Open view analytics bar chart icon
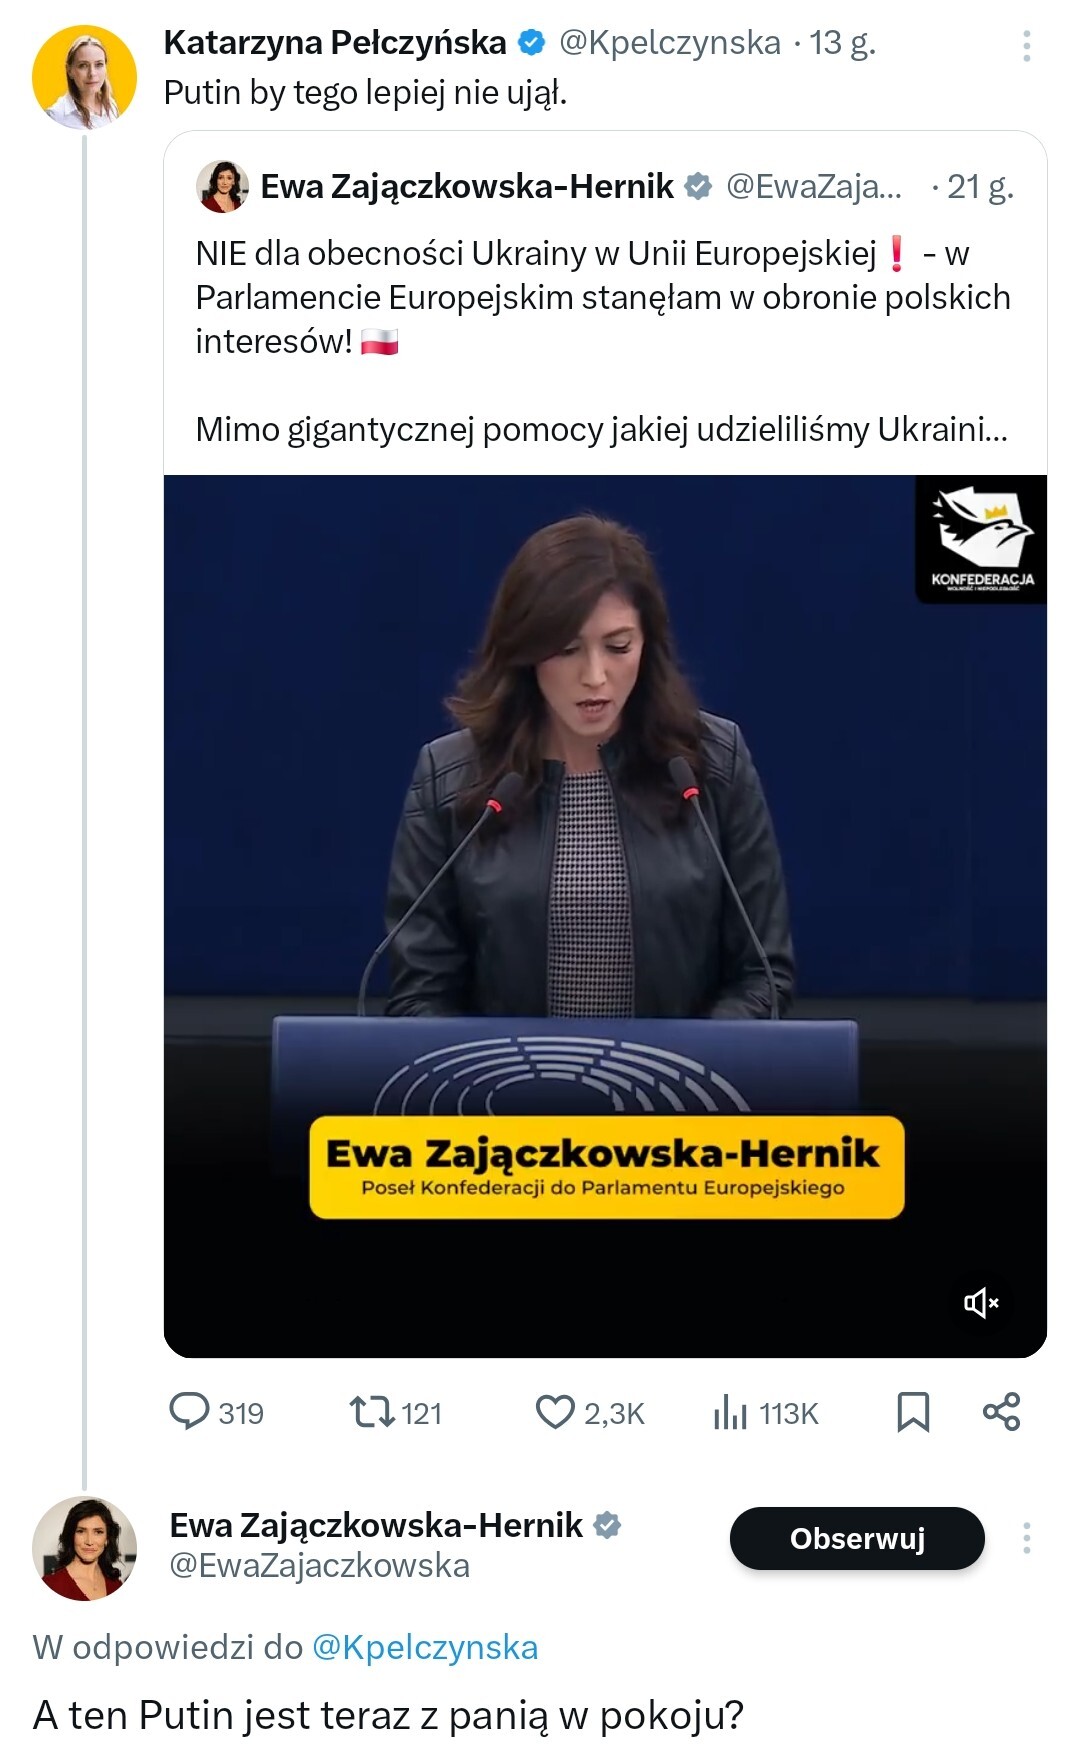 tap(731, 1412)
